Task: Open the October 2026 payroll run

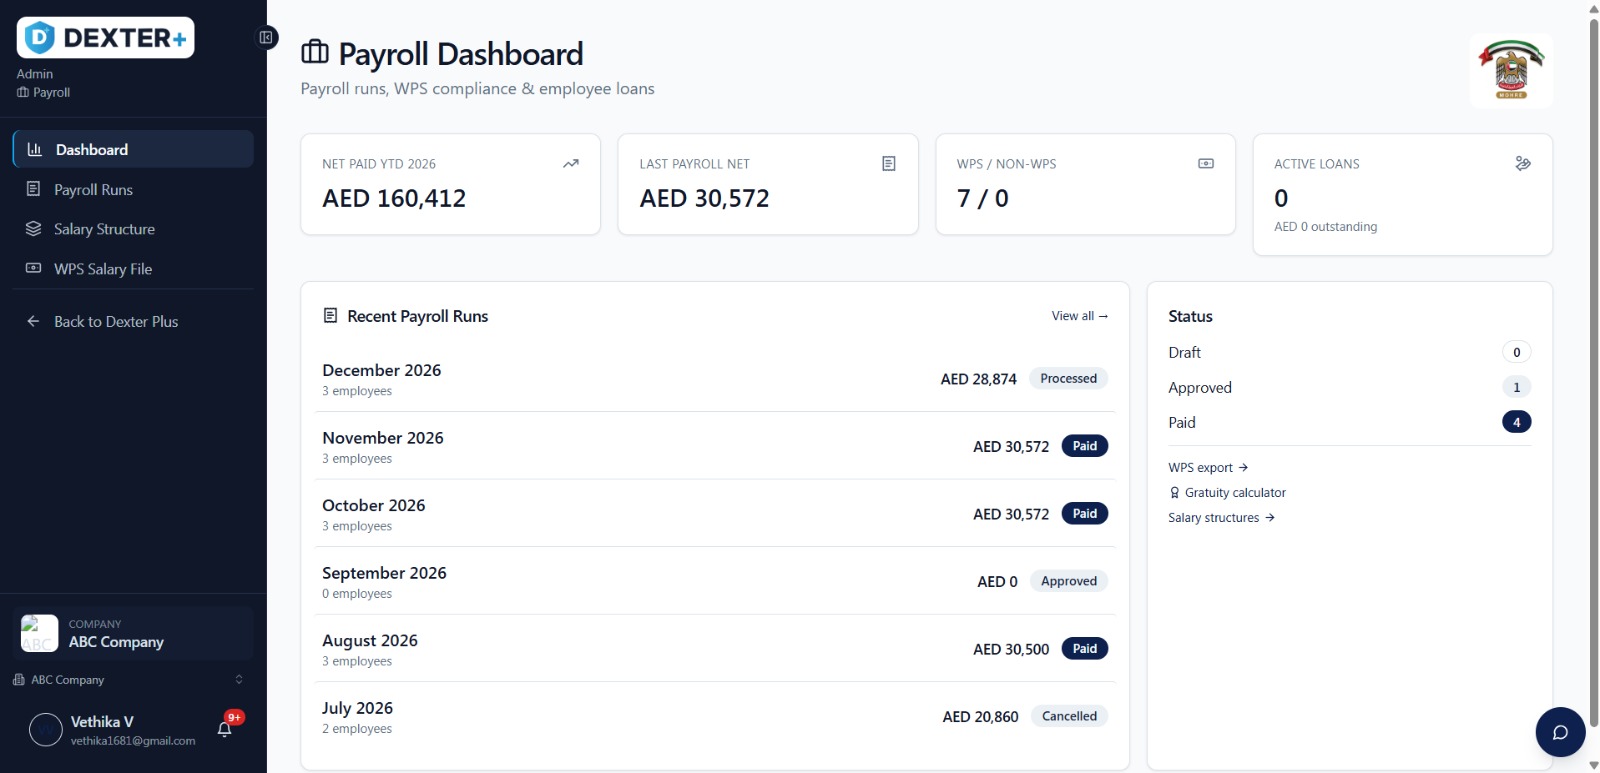Action: 715,514
